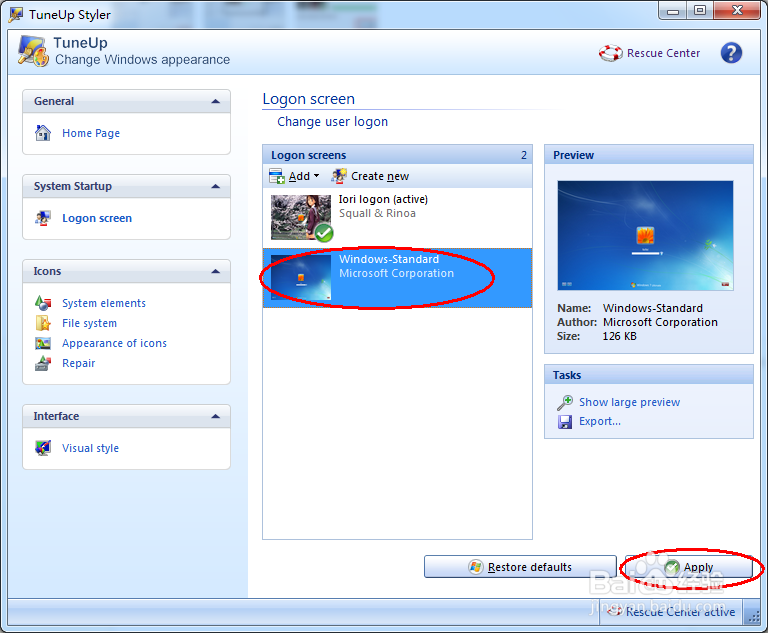The image size is (768, 633).
Task: Select the Iori logon (active) entry
Action: pyautogui.click(x=397, y=218)
